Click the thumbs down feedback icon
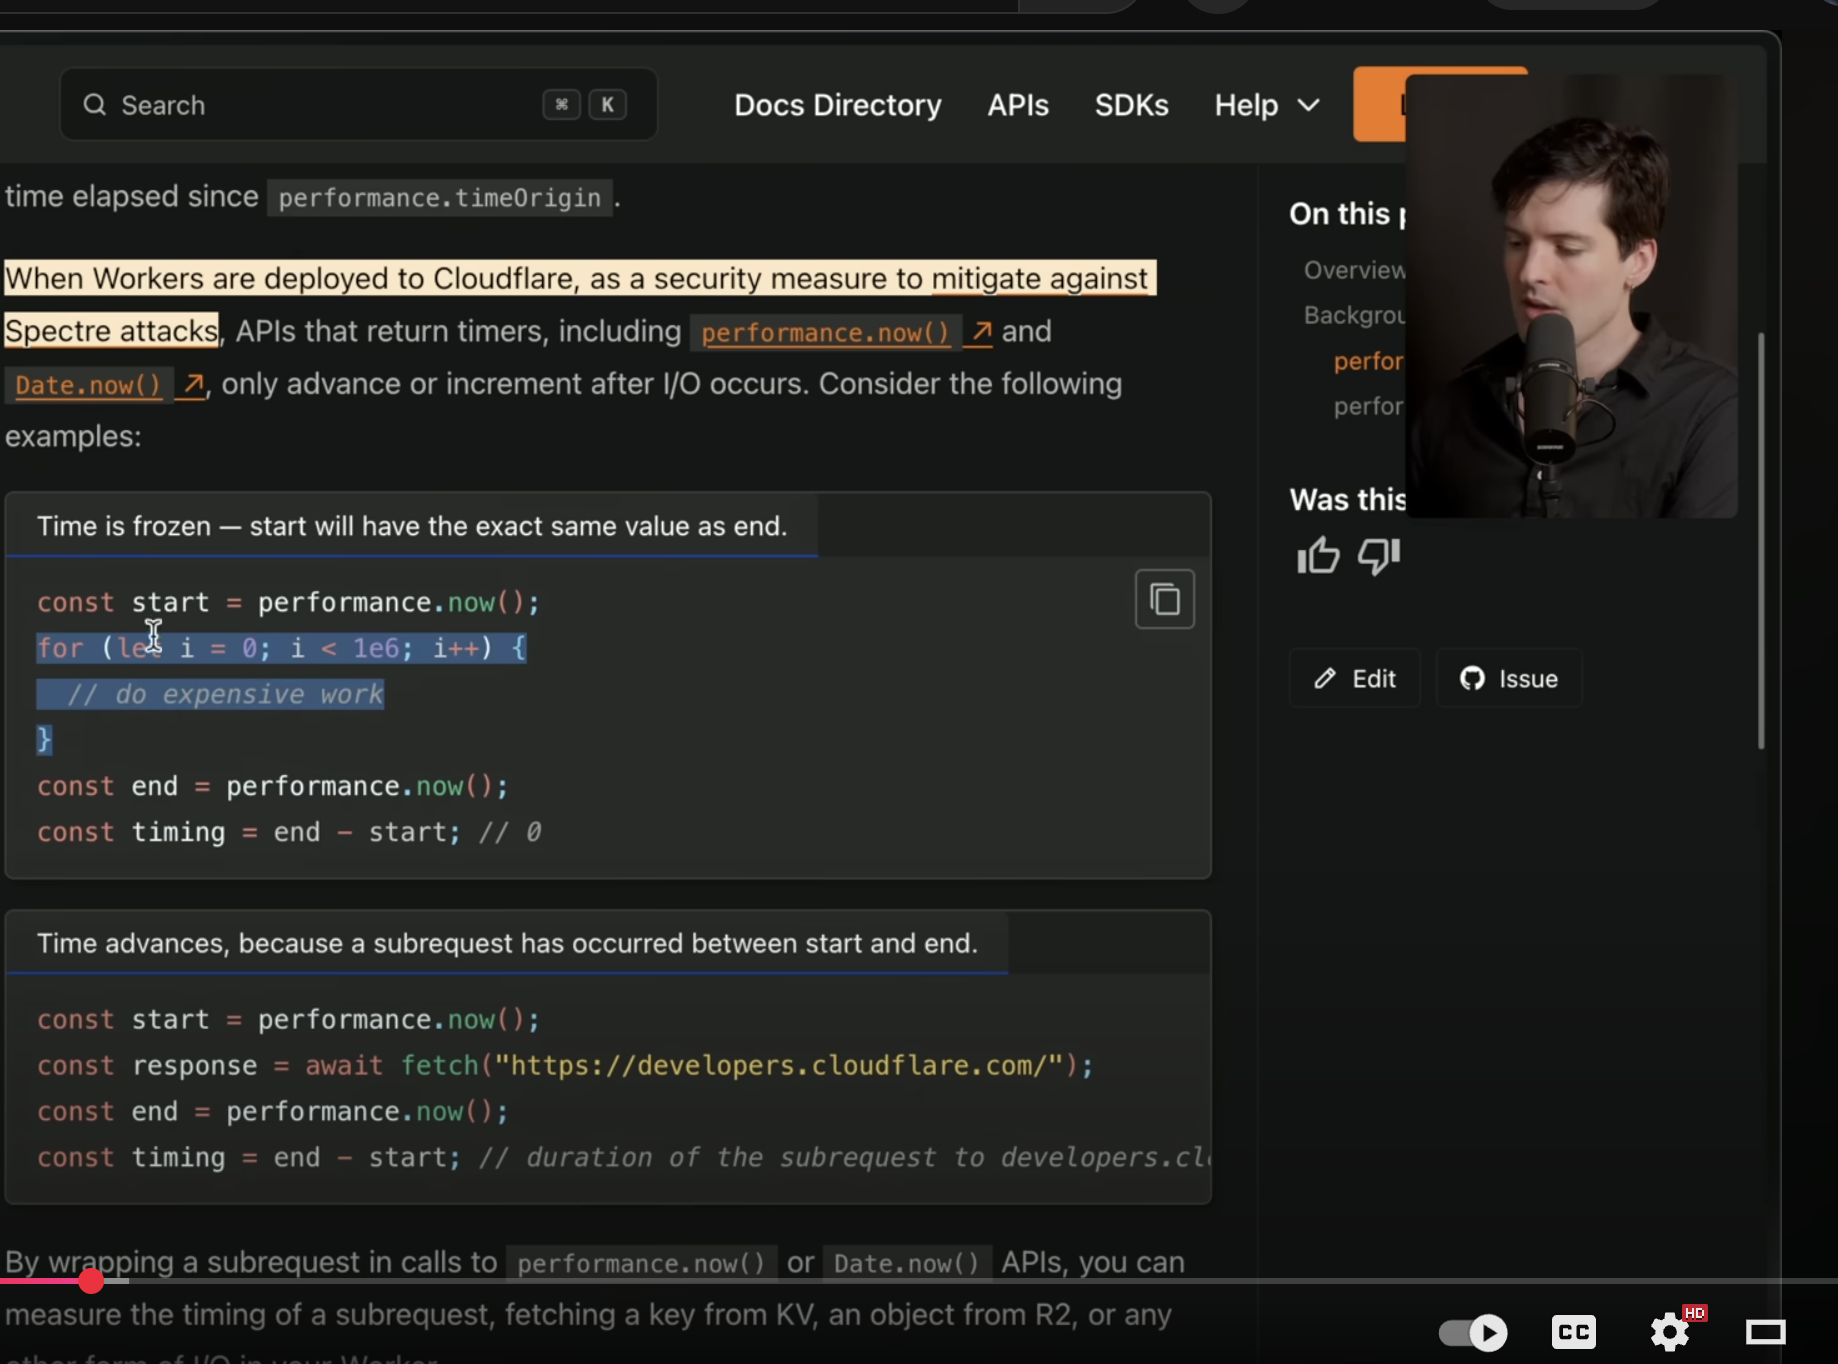This screenshot has height=1364, width=1838. click(1378, 555)
